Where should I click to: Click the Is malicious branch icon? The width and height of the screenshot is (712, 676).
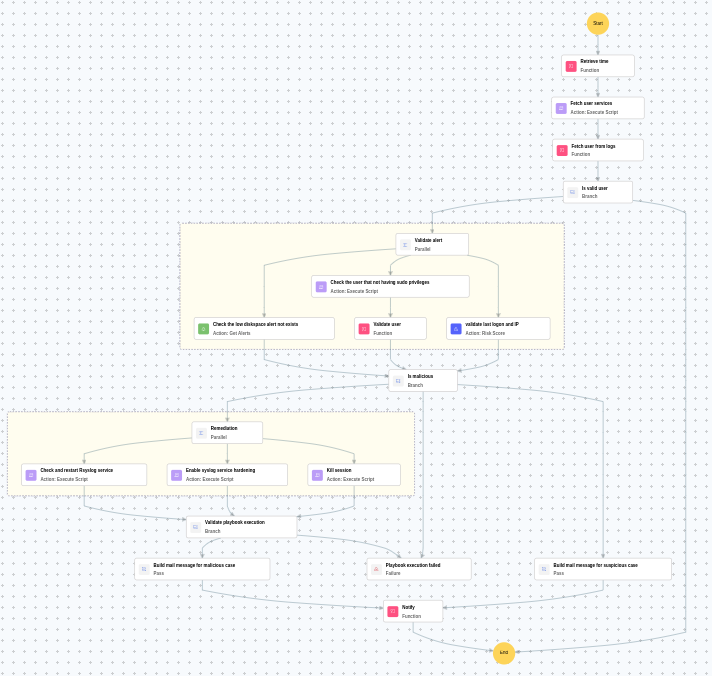(398, 381)
